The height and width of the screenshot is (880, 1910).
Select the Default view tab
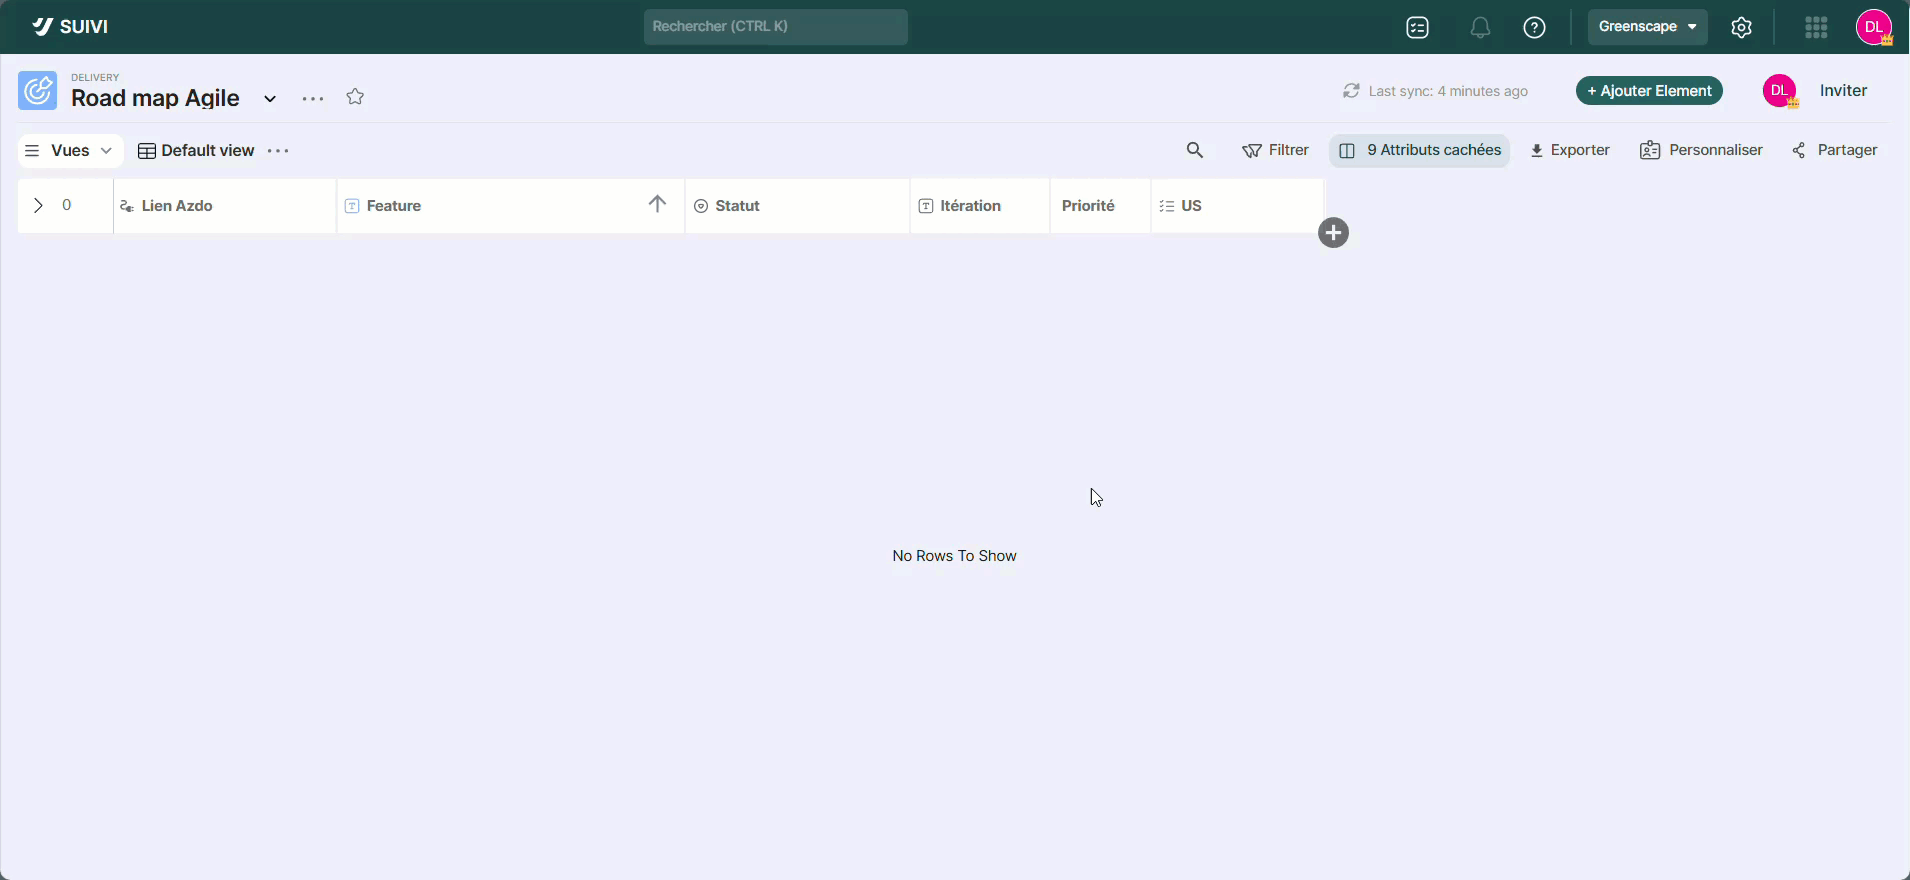[197, 150]
